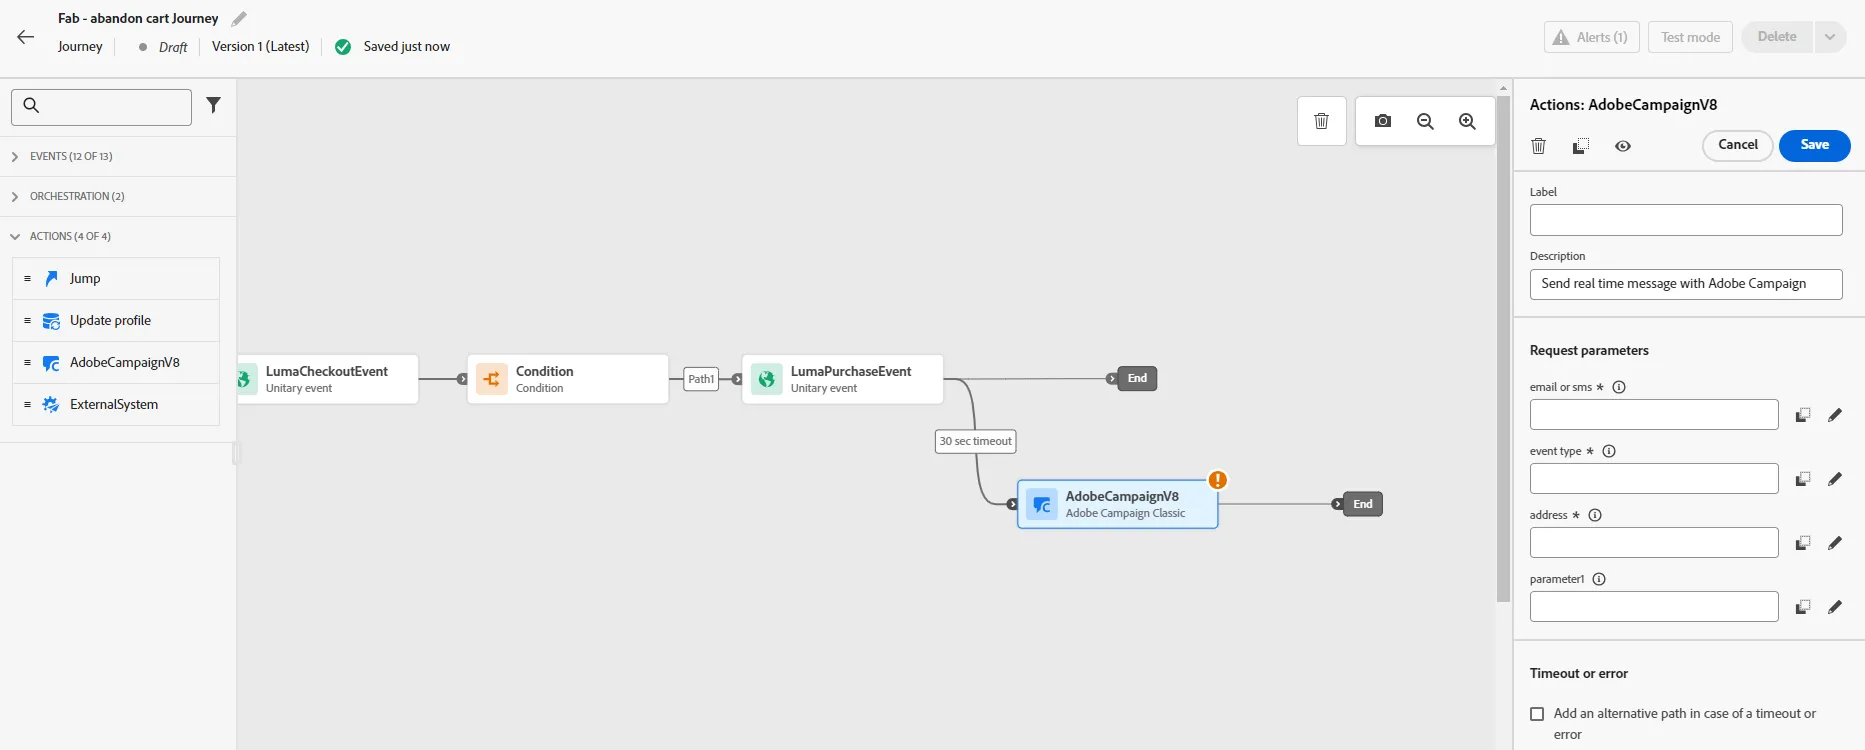Open Alerts (1) button
1865x750 pixels.
(1592, 37)
